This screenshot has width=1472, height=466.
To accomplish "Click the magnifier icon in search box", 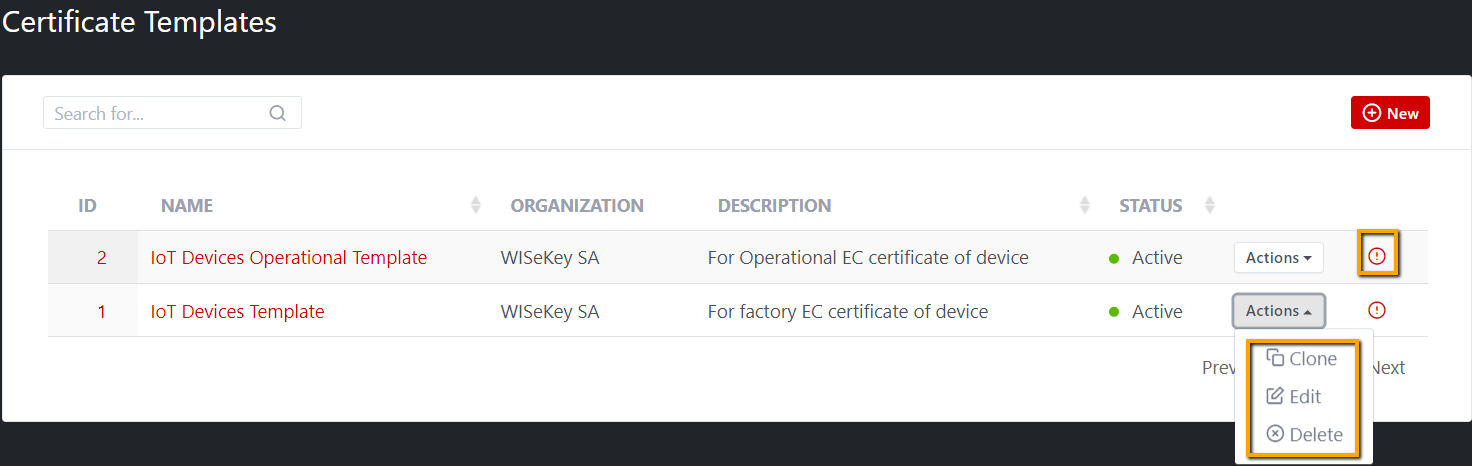I will coord(278,113).
